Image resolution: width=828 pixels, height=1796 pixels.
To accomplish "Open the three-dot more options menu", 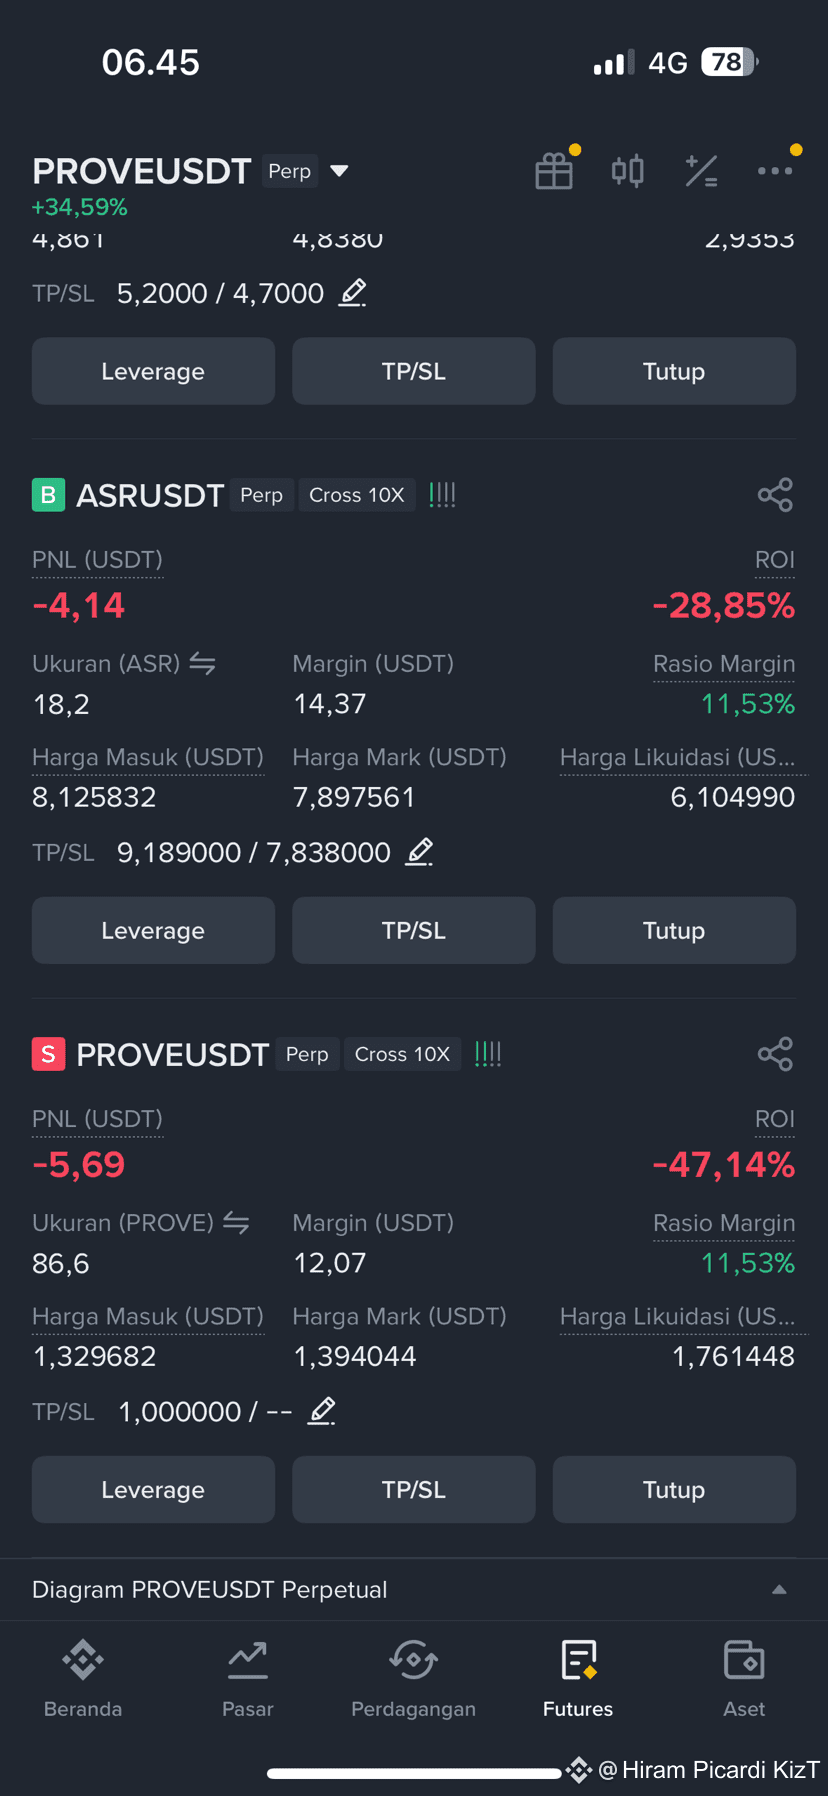I will click(775, 171).
